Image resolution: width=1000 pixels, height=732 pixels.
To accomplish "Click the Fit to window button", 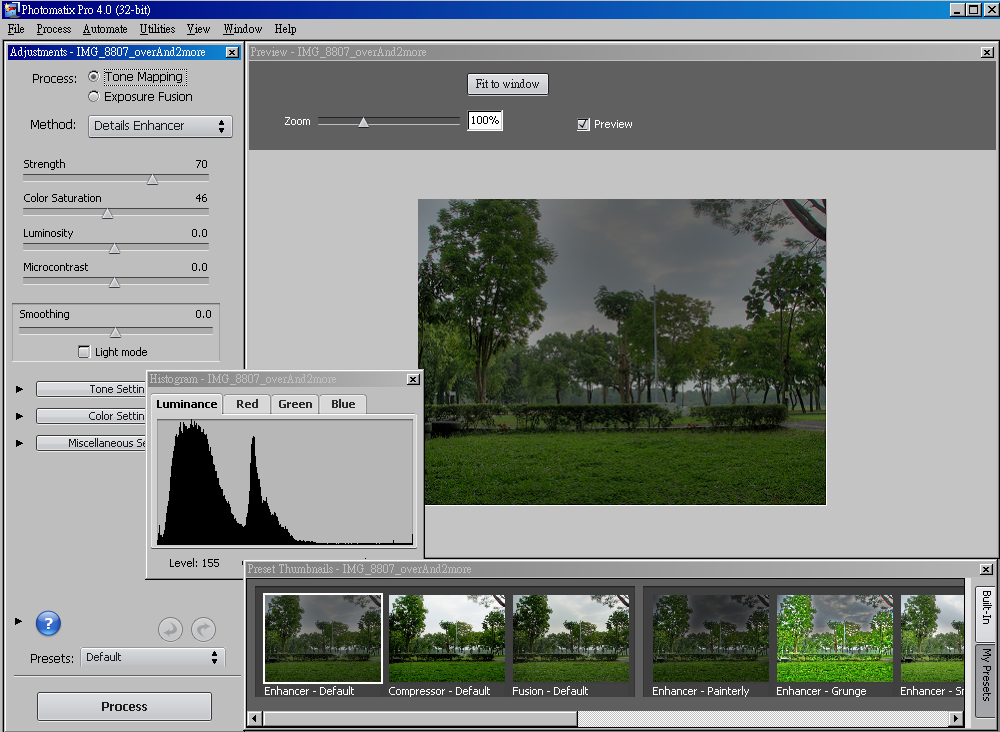I will 508,84.
